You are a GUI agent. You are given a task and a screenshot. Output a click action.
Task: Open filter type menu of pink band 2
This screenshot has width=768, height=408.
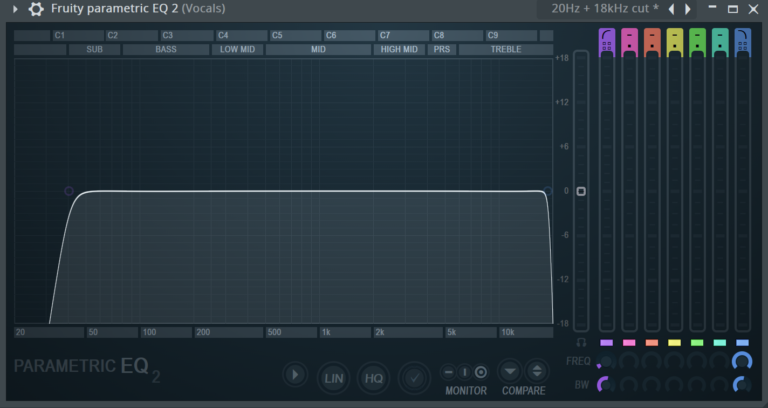coord(629,40)
